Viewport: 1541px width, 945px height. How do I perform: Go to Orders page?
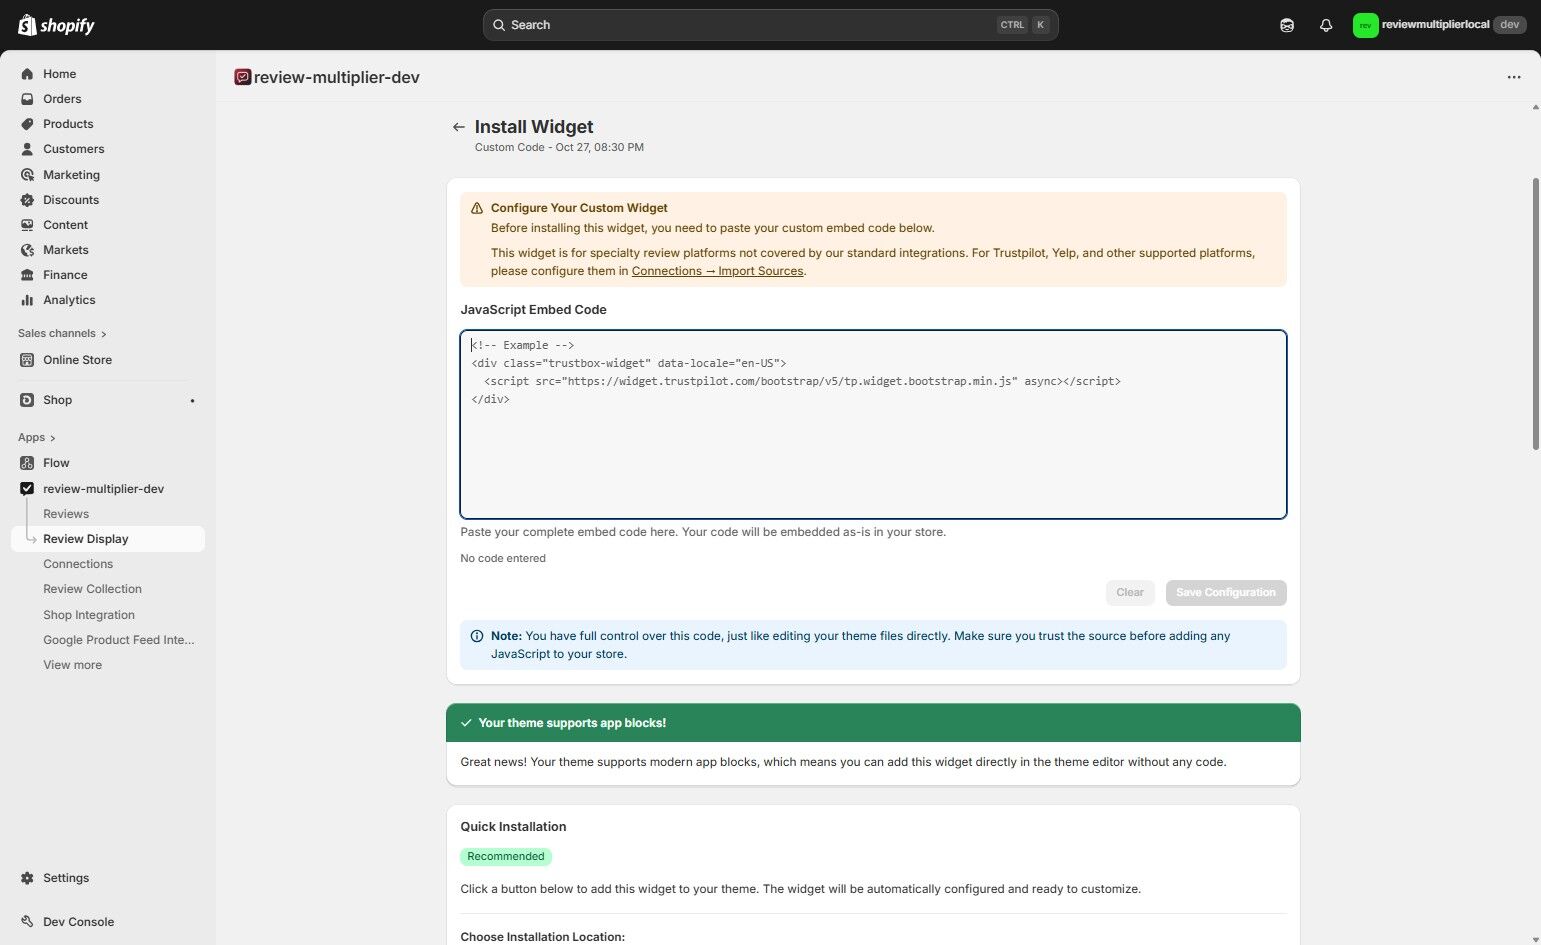tap(62, 99)
